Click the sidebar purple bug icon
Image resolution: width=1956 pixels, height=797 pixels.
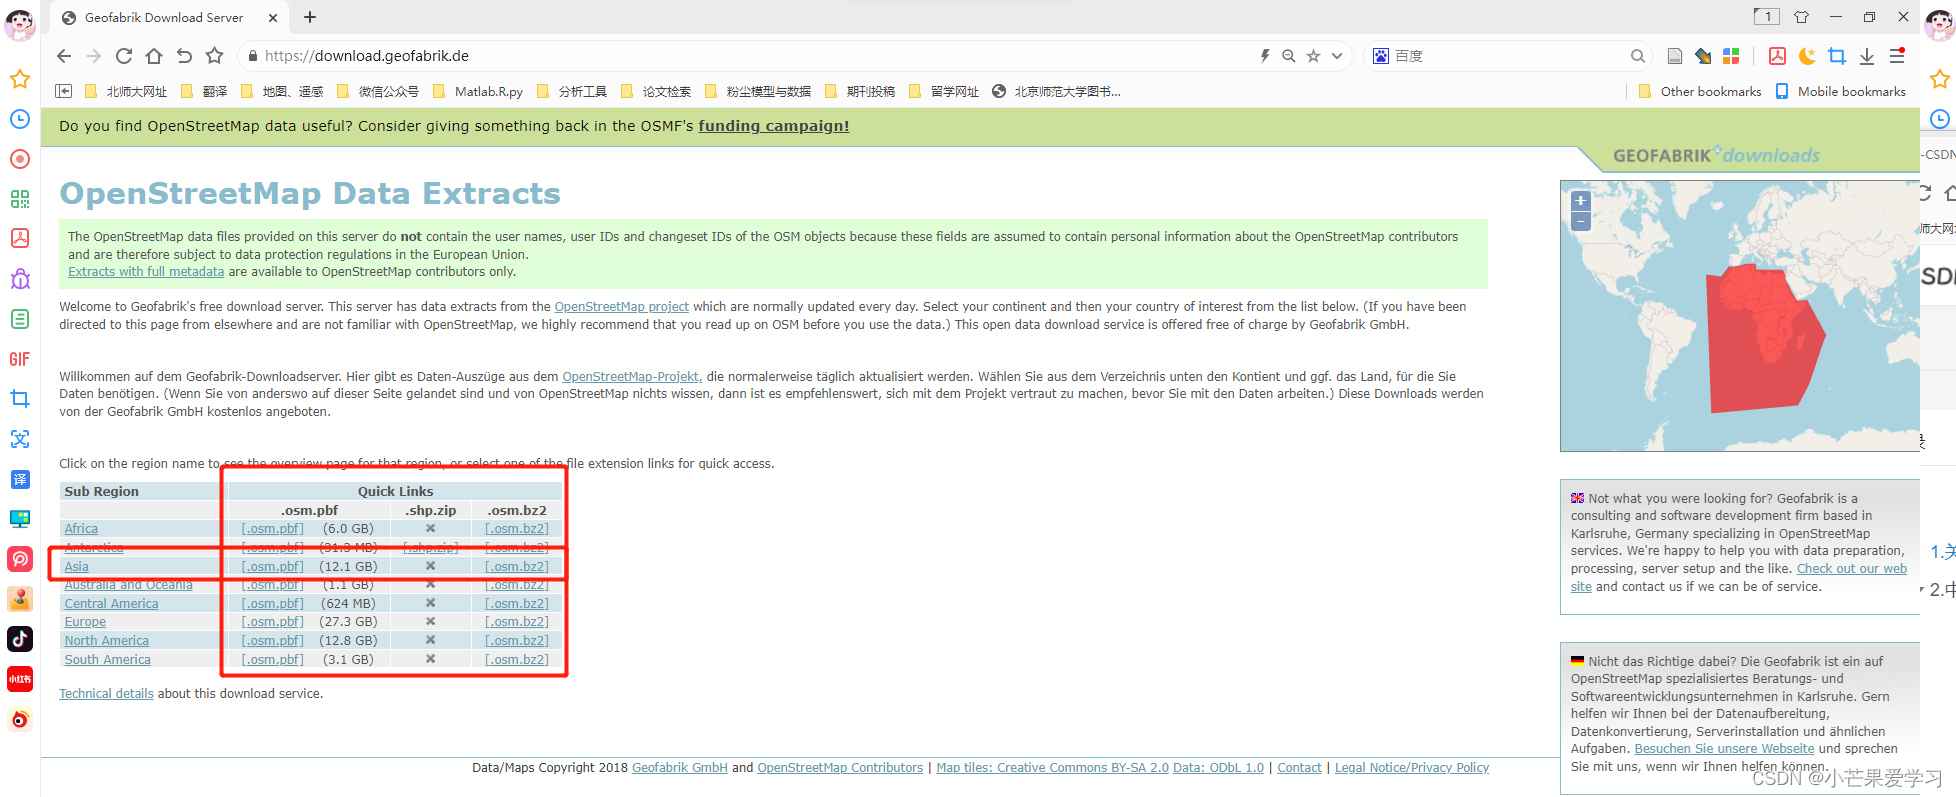click(x=20, y=279)
